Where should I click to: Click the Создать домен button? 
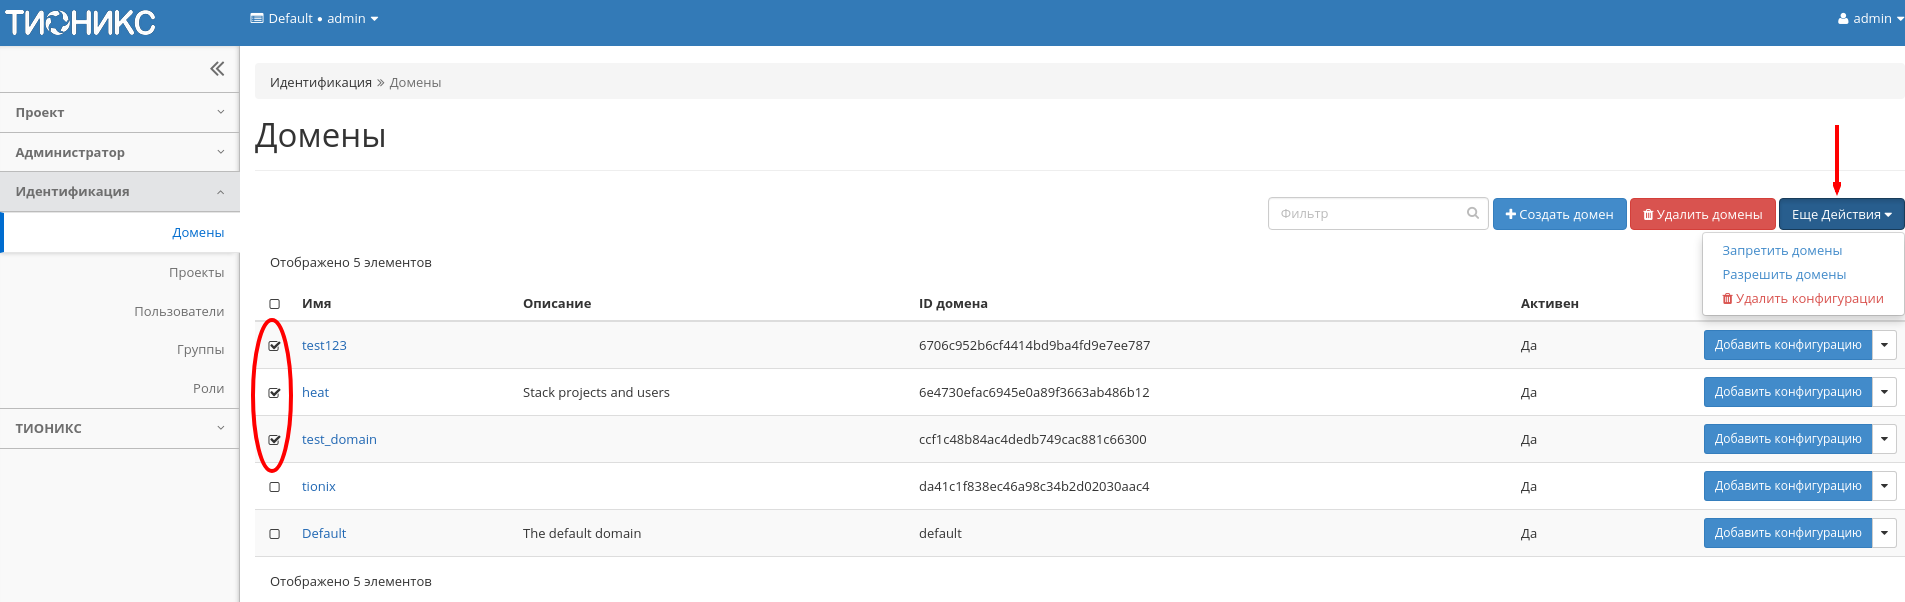pos(1559,214)
